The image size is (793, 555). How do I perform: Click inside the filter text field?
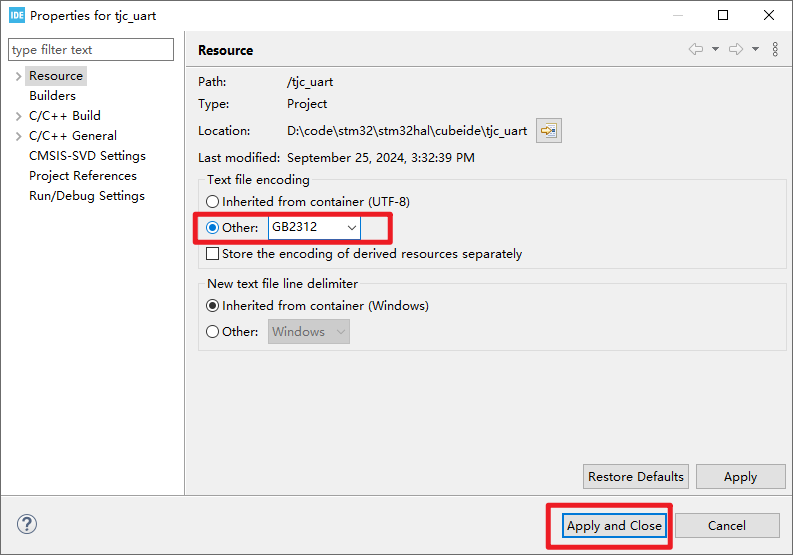pos(90,50)
